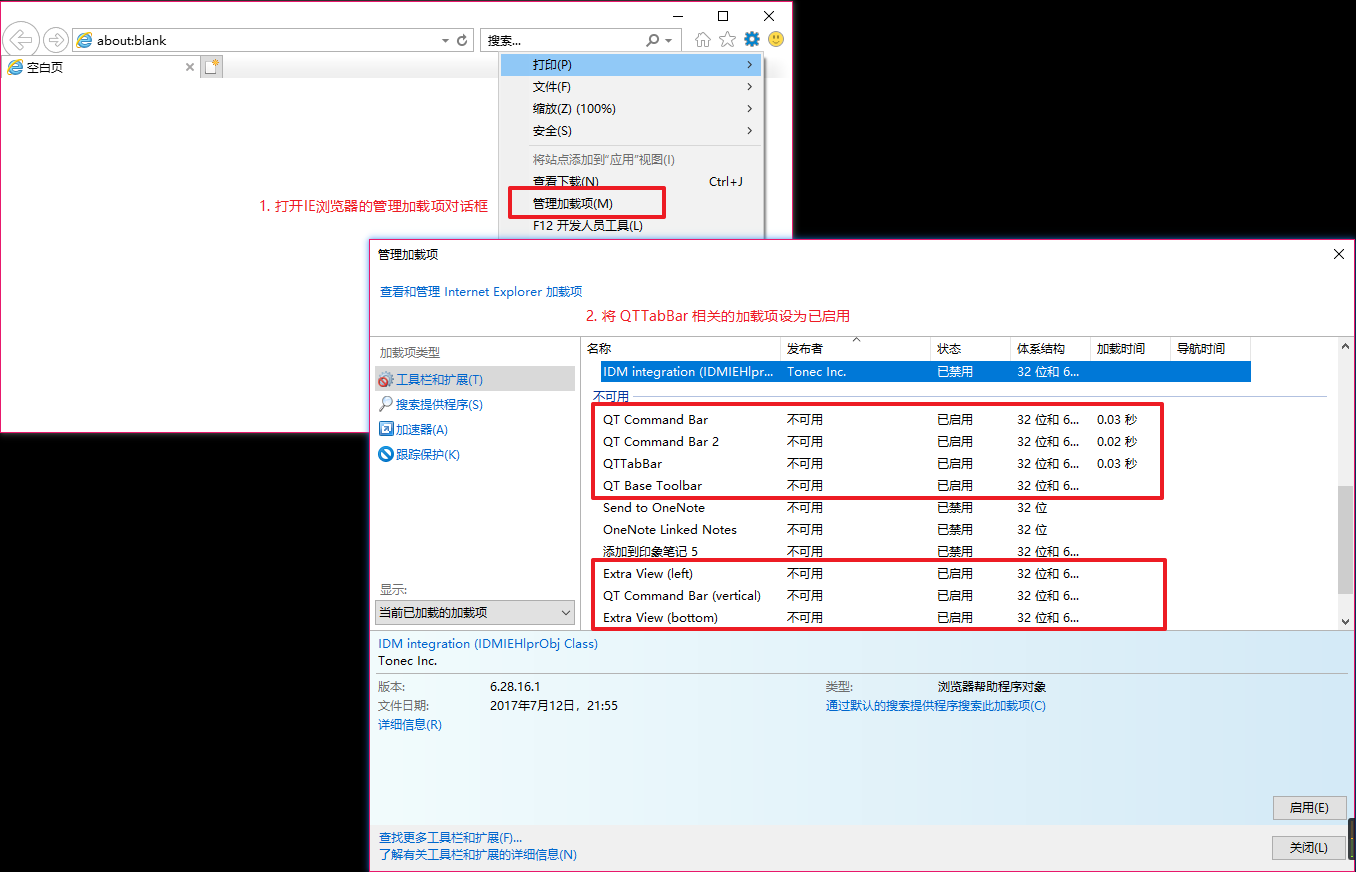The height and width of the screenshot is (872, 1356).
Task: Click the IE home icon
Action: tap(702, 39)
